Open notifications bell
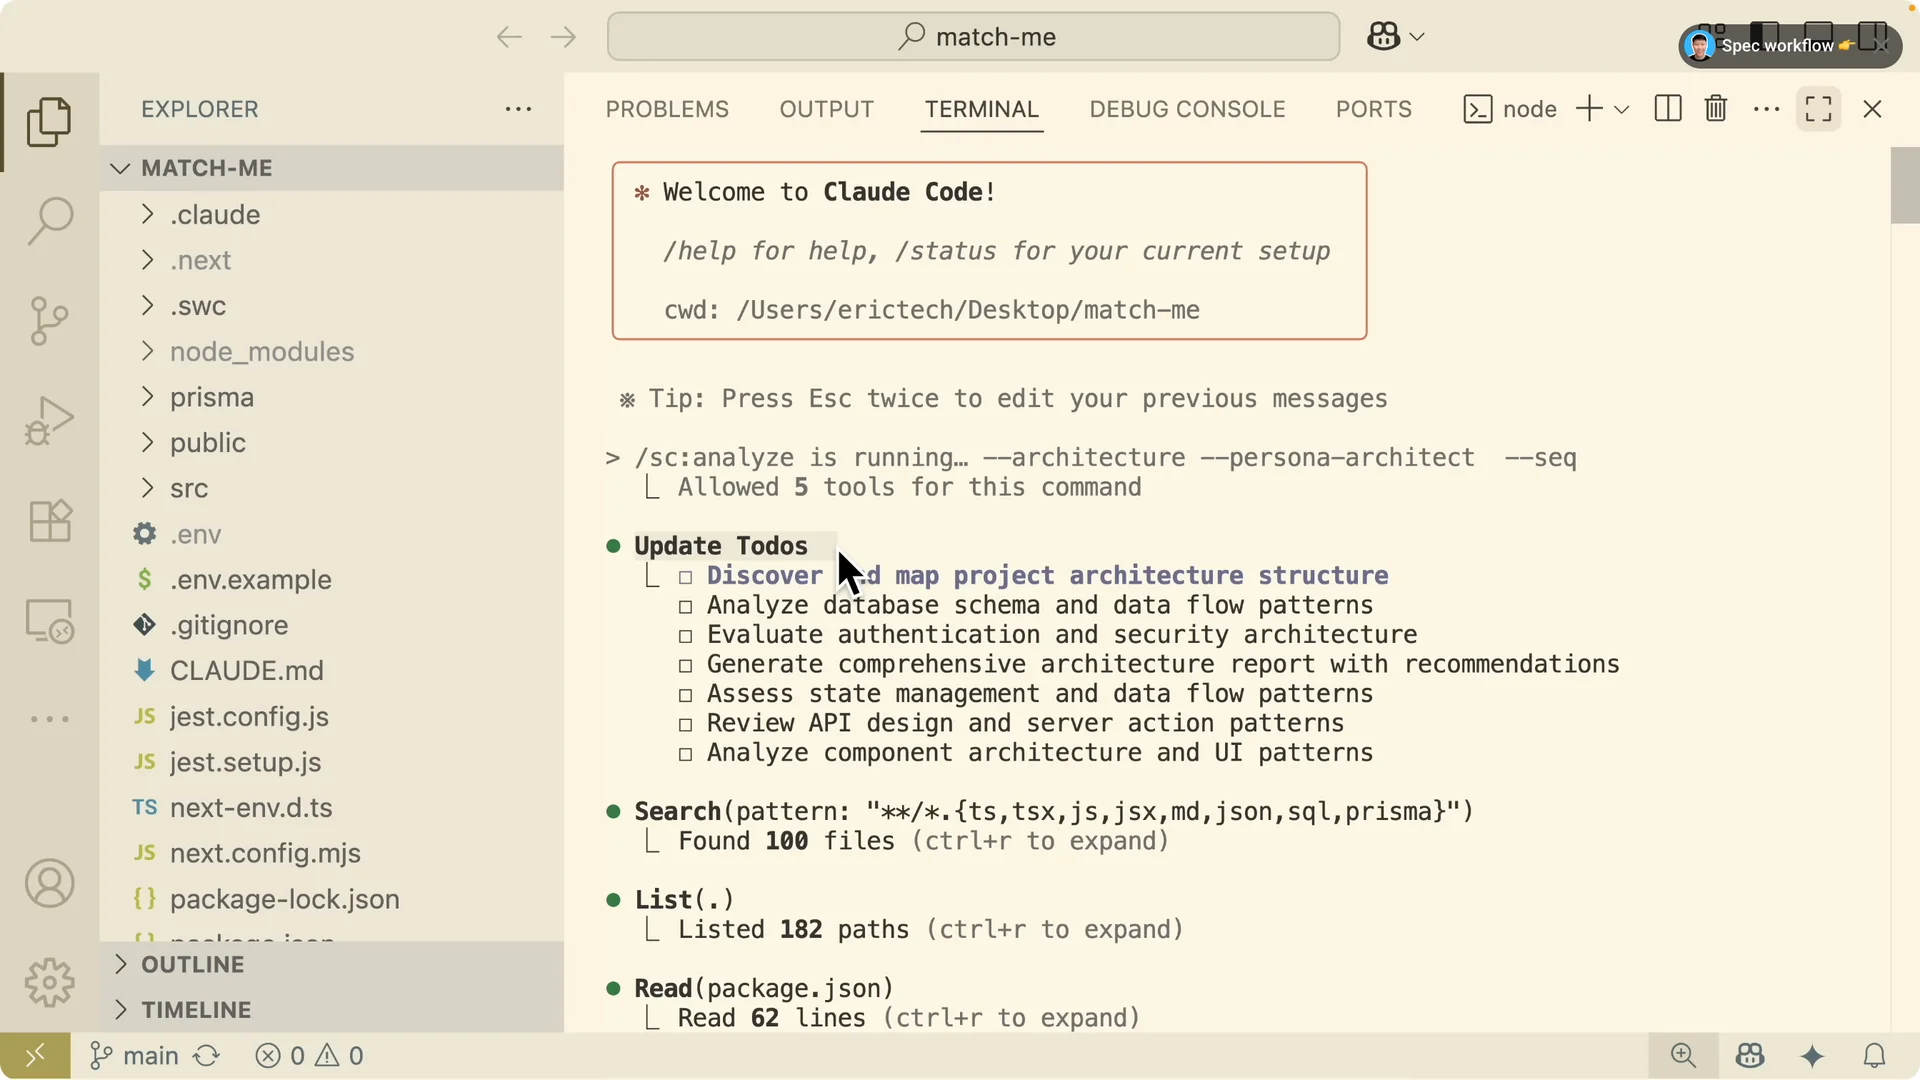The height and width of the screenshot is (1080, 1920). click(1875, 1056)
